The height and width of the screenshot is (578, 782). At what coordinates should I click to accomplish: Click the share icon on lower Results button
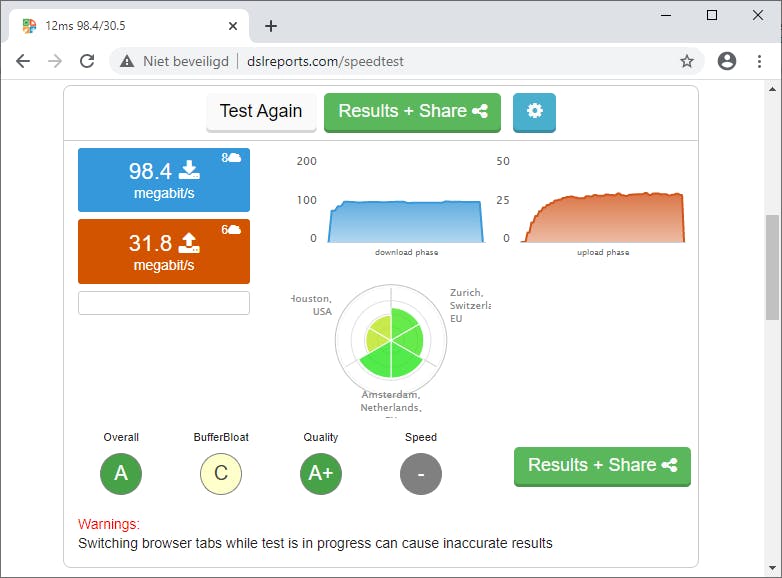(669, 465)
